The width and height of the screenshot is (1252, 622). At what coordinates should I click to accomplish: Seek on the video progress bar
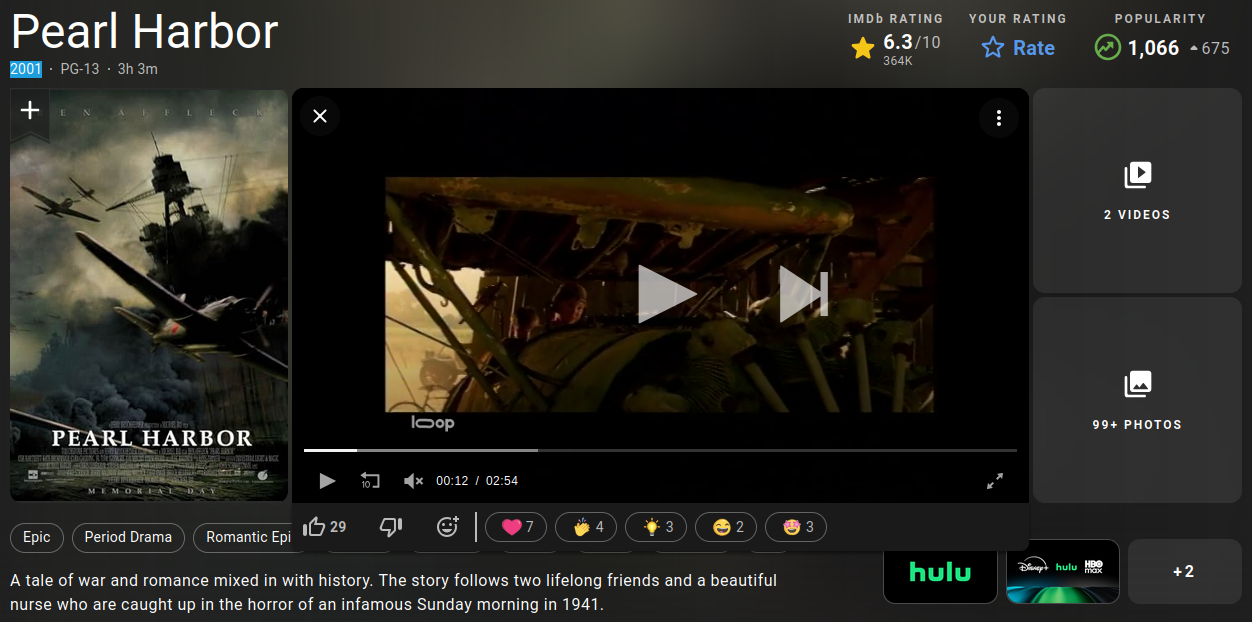coord(660,451)
